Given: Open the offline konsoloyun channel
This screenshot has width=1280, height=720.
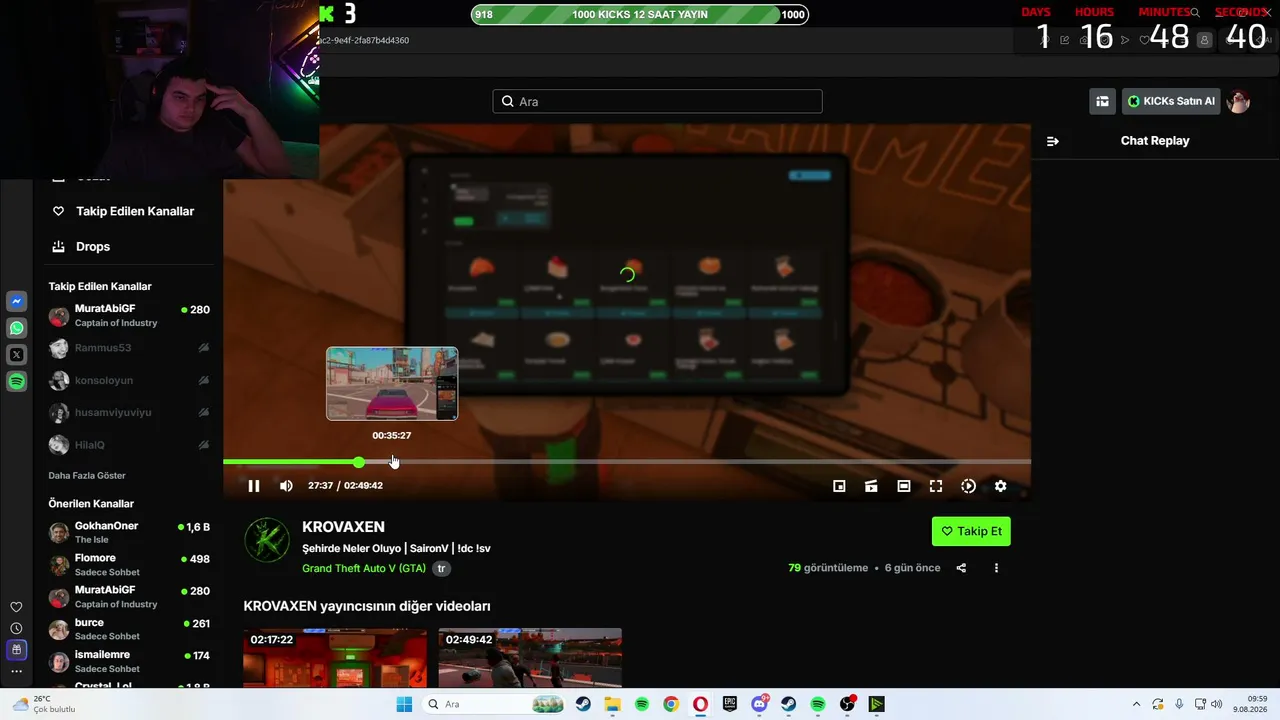Looking at the screenshot, I should tap(130, 380).
